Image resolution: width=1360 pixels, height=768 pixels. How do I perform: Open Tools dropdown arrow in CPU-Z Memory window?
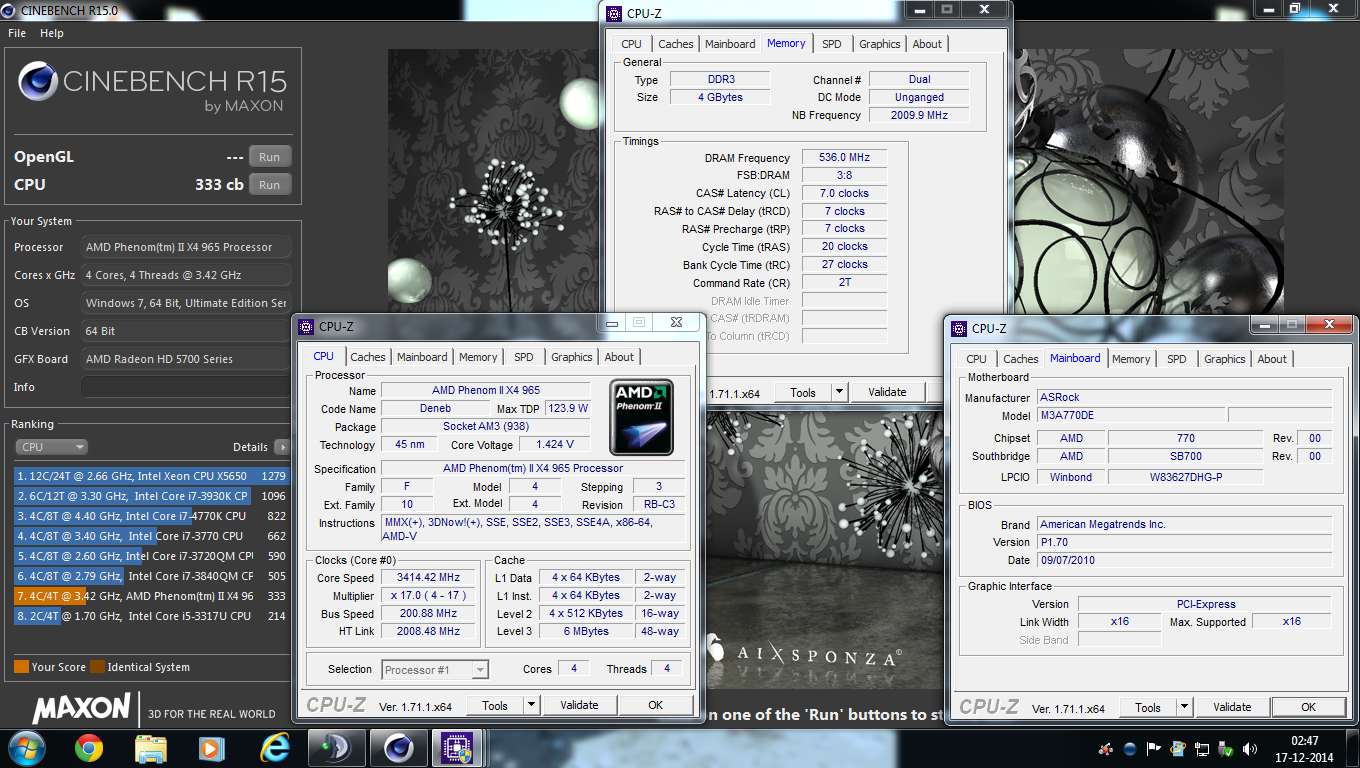pyautogui.click(x=839, y=392)
